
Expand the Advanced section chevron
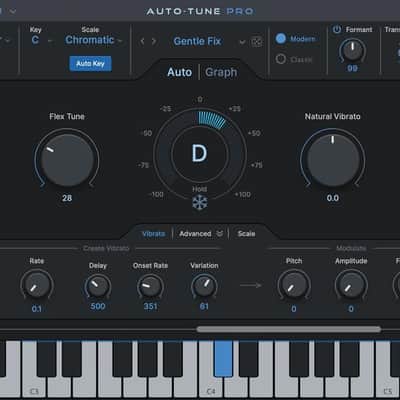tap(220, 233)
